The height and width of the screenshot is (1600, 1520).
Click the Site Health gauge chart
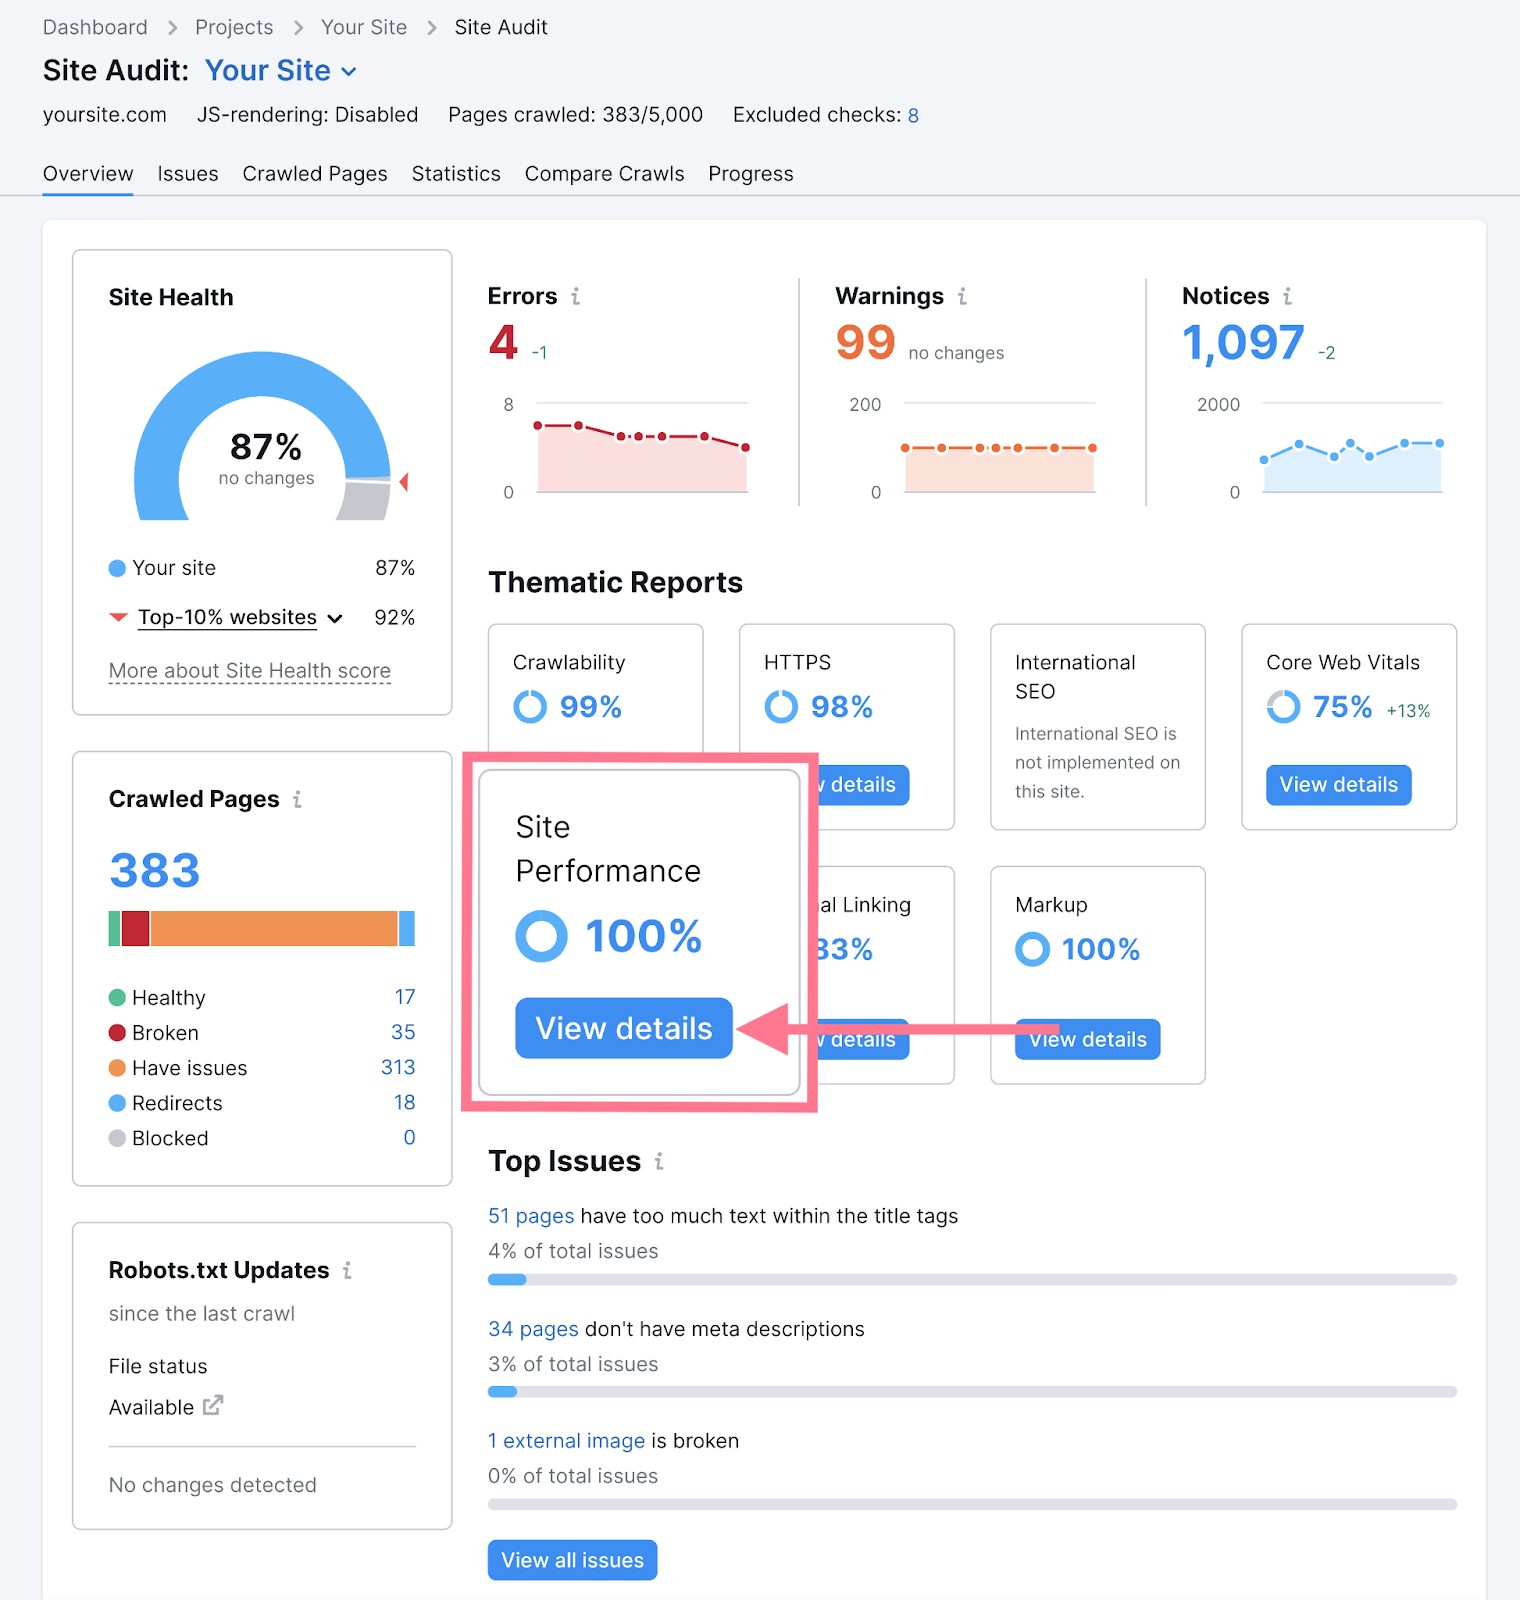[263, 436]
